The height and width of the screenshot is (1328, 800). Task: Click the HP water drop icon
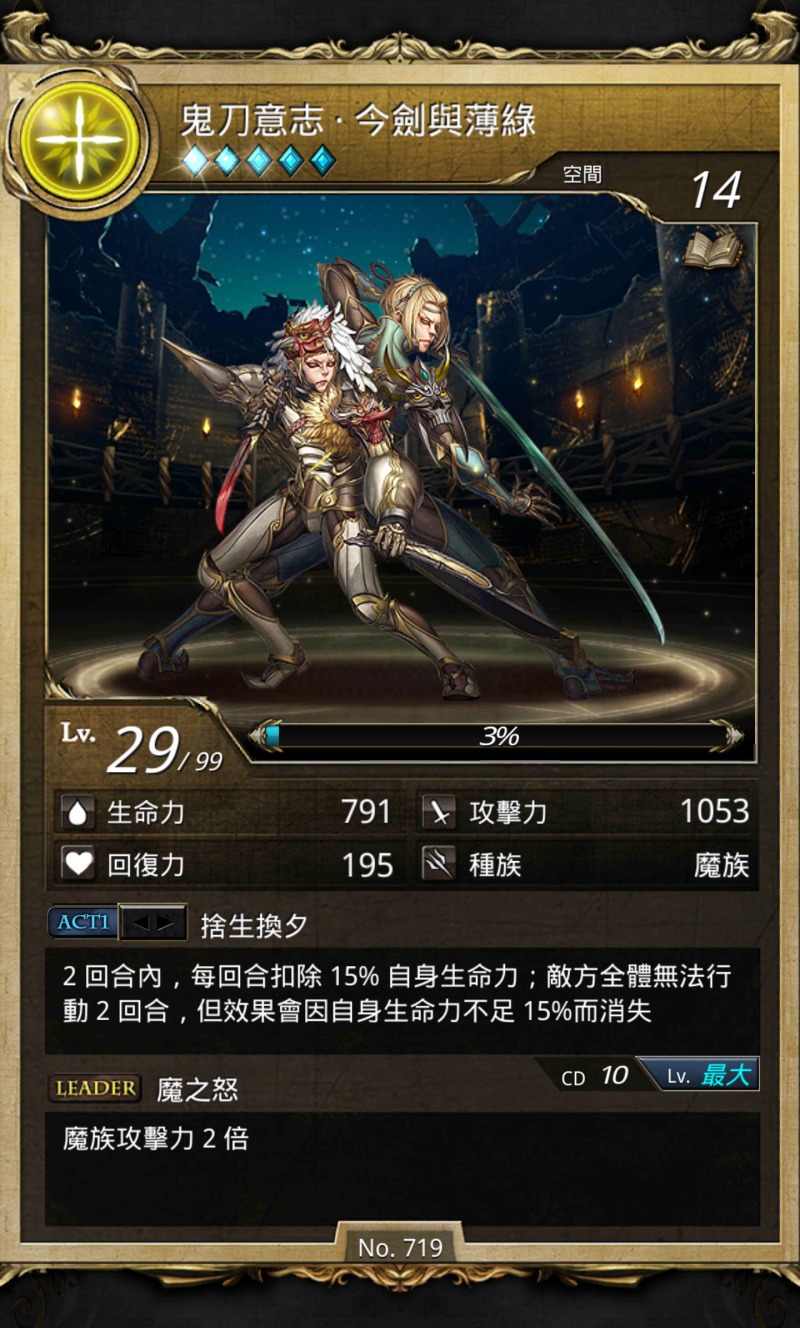pyautogui.click(x=78, y=813)
